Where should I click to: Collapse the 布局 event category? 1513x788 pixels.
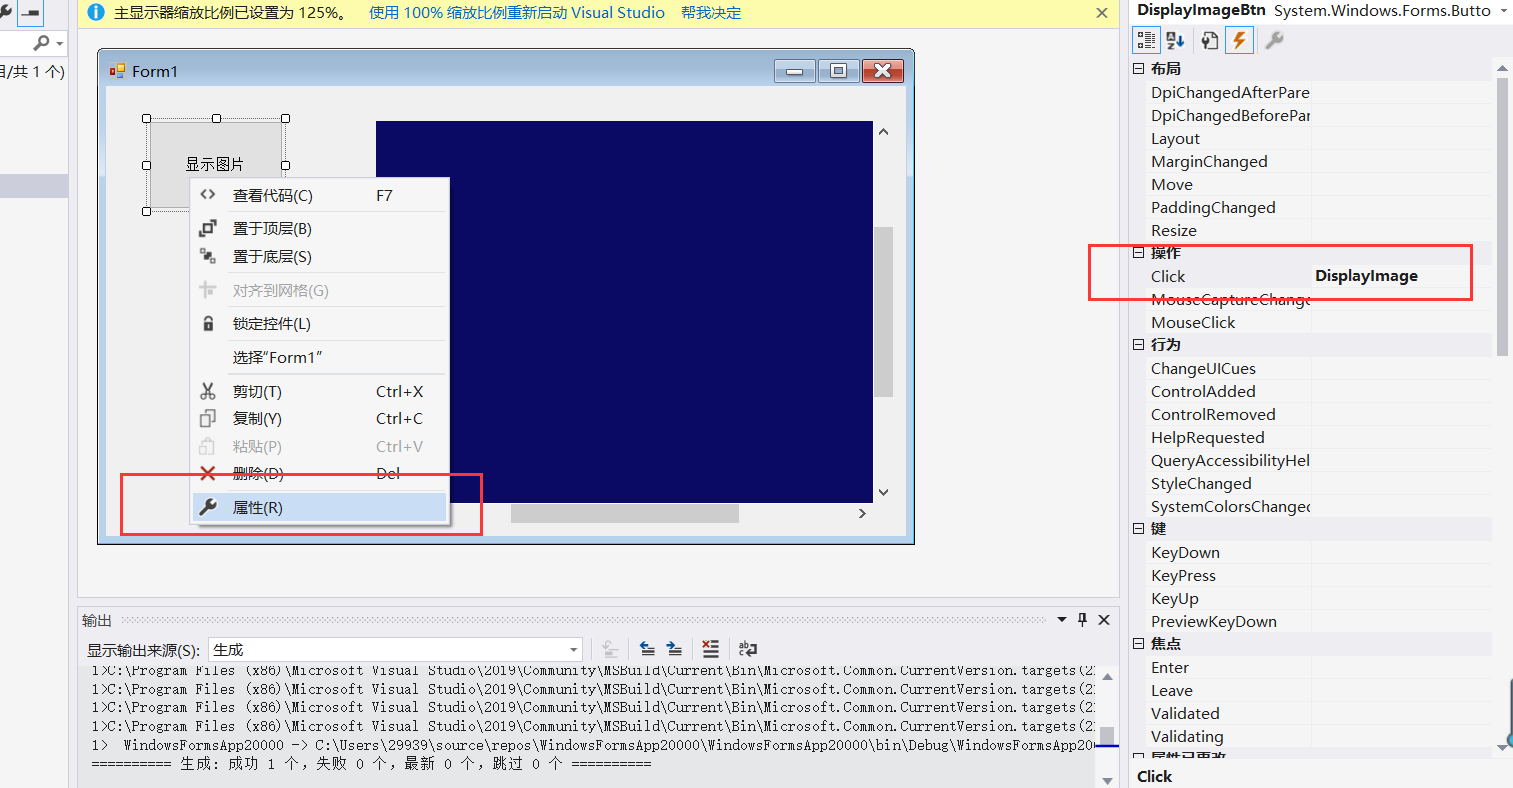(1139, 67)
